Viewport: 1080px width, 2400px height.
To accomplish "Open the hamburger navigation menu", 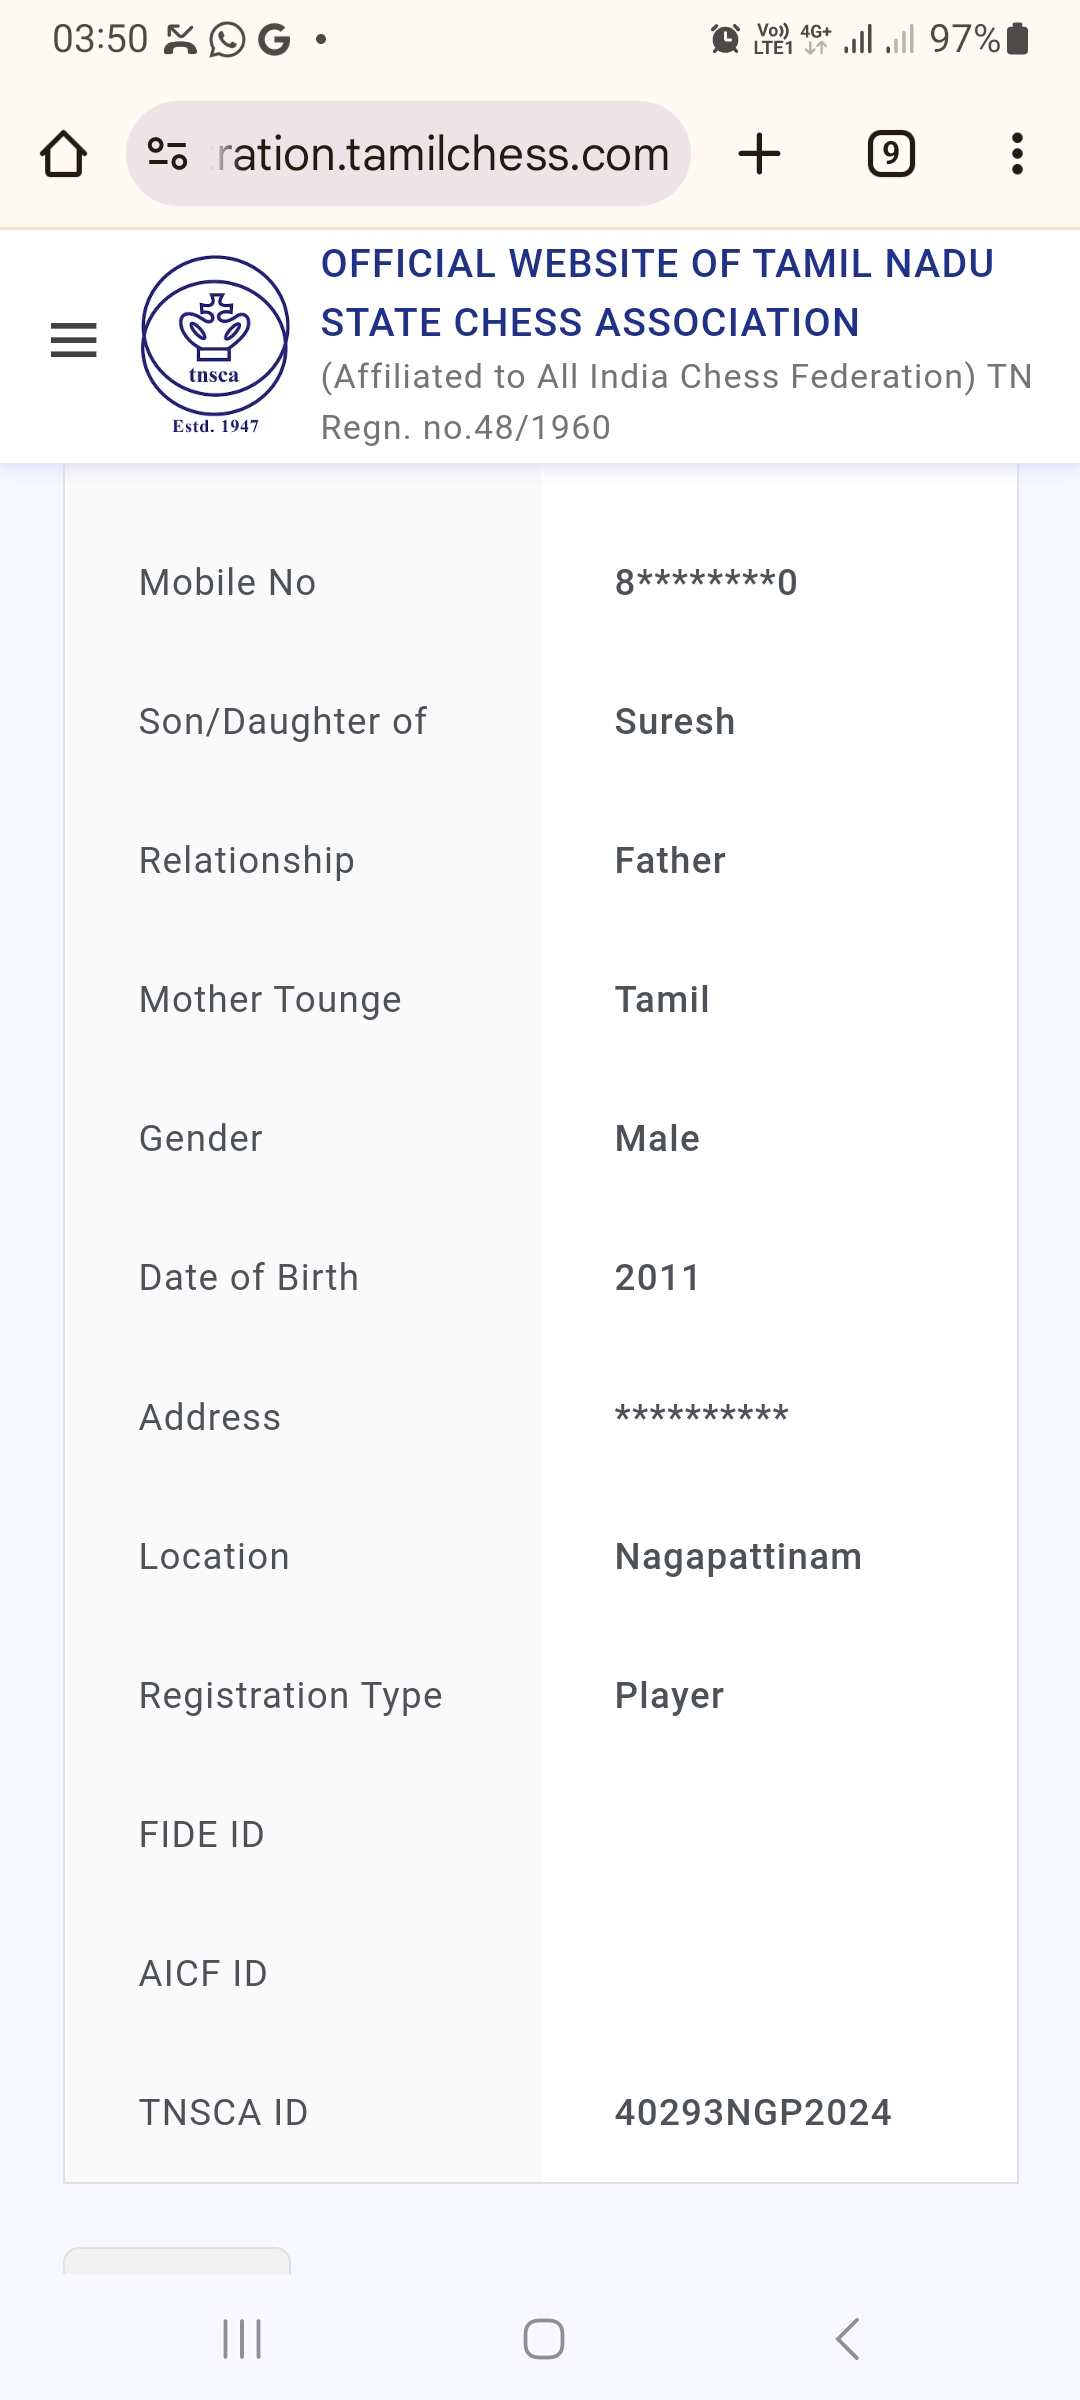I will pyautogui.click(x=73, y=340).
